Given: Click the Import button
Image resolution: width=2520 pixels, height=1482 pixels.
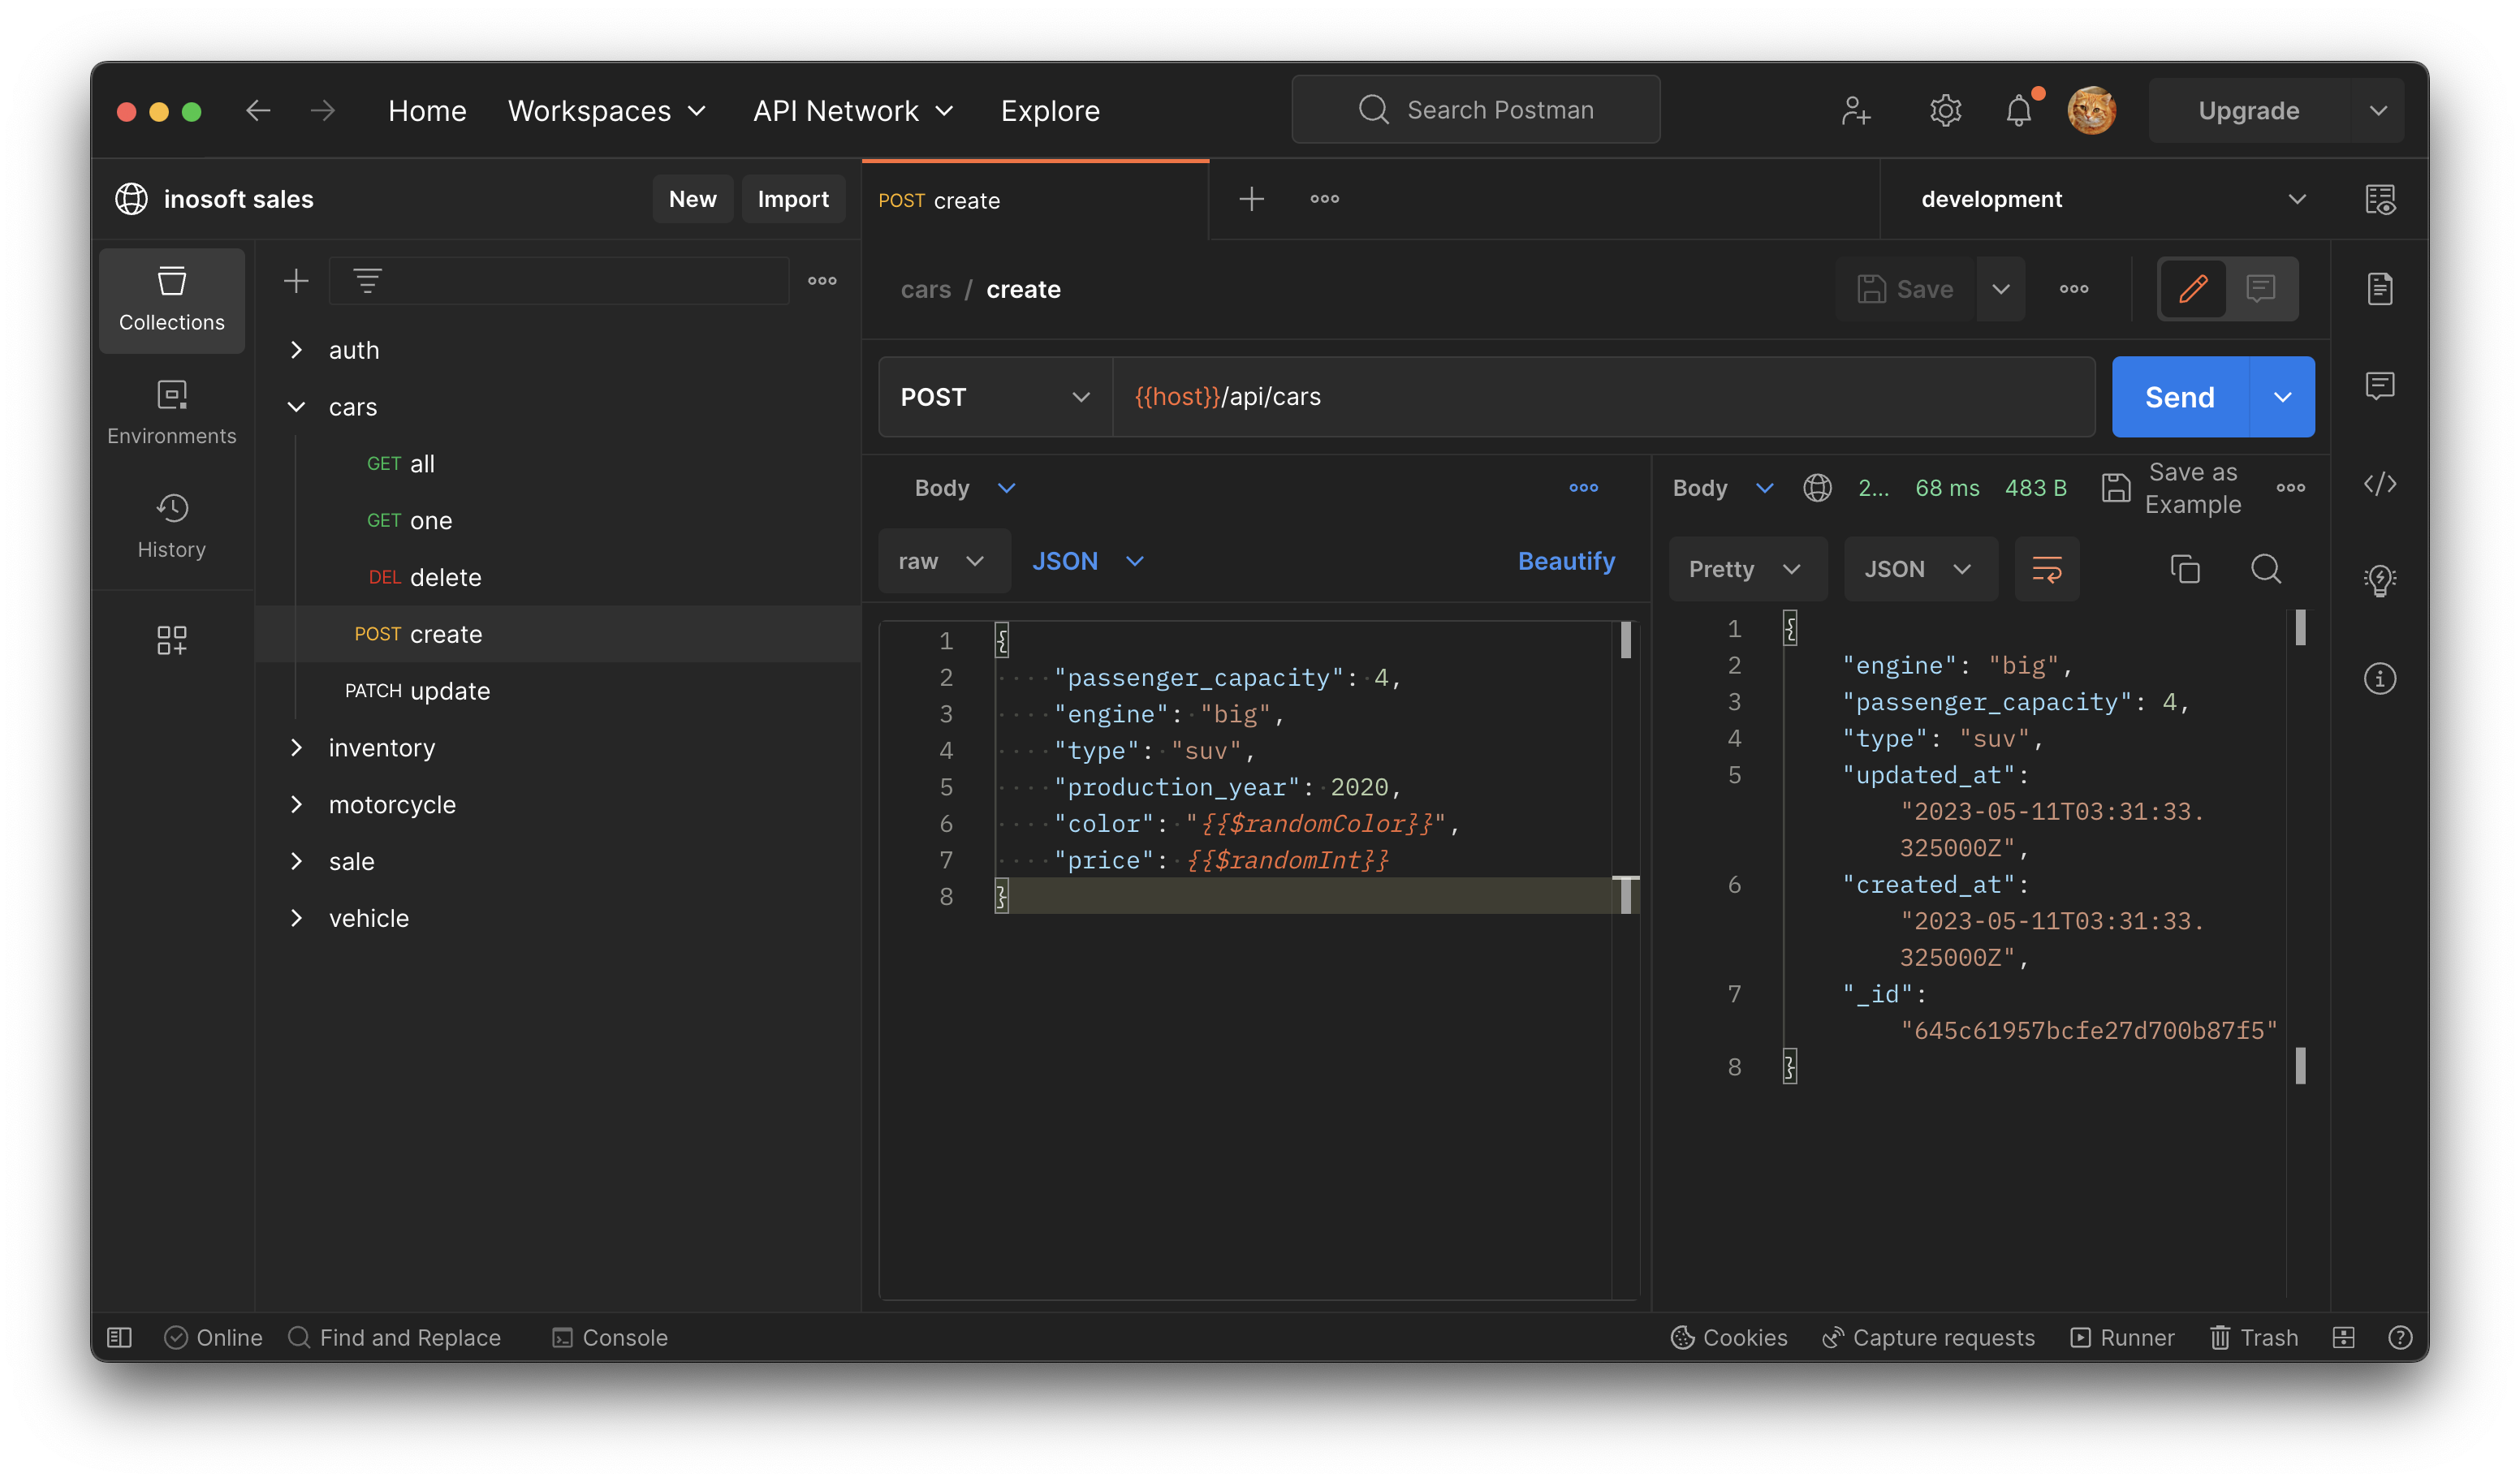Looking at the screenshot, I should coord(793,199).
